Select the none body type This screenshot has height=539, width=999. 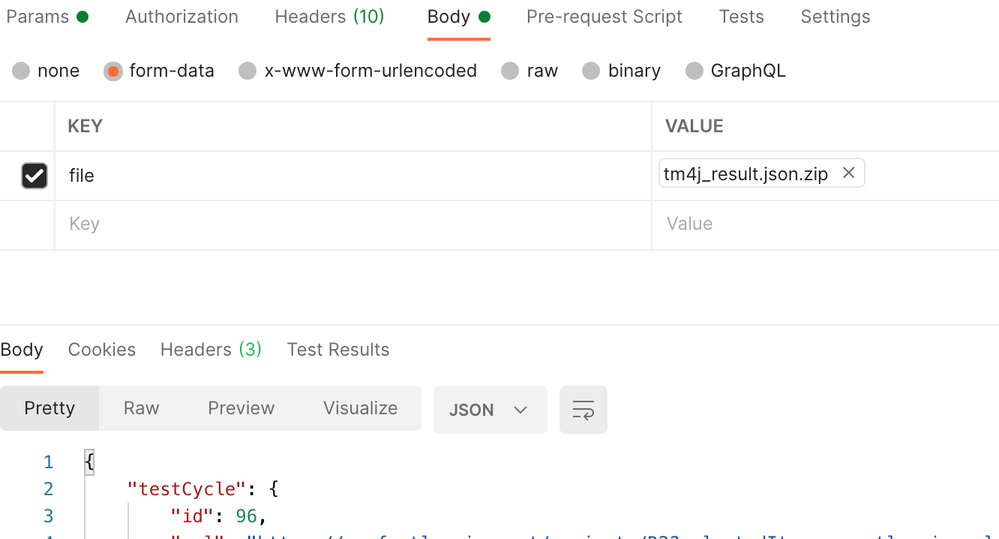21,71
